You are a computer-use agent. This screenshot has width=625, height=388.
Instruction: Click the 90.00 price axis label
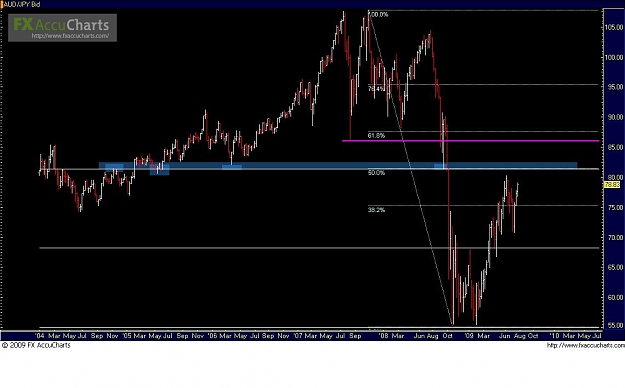(x=614, y=117)
